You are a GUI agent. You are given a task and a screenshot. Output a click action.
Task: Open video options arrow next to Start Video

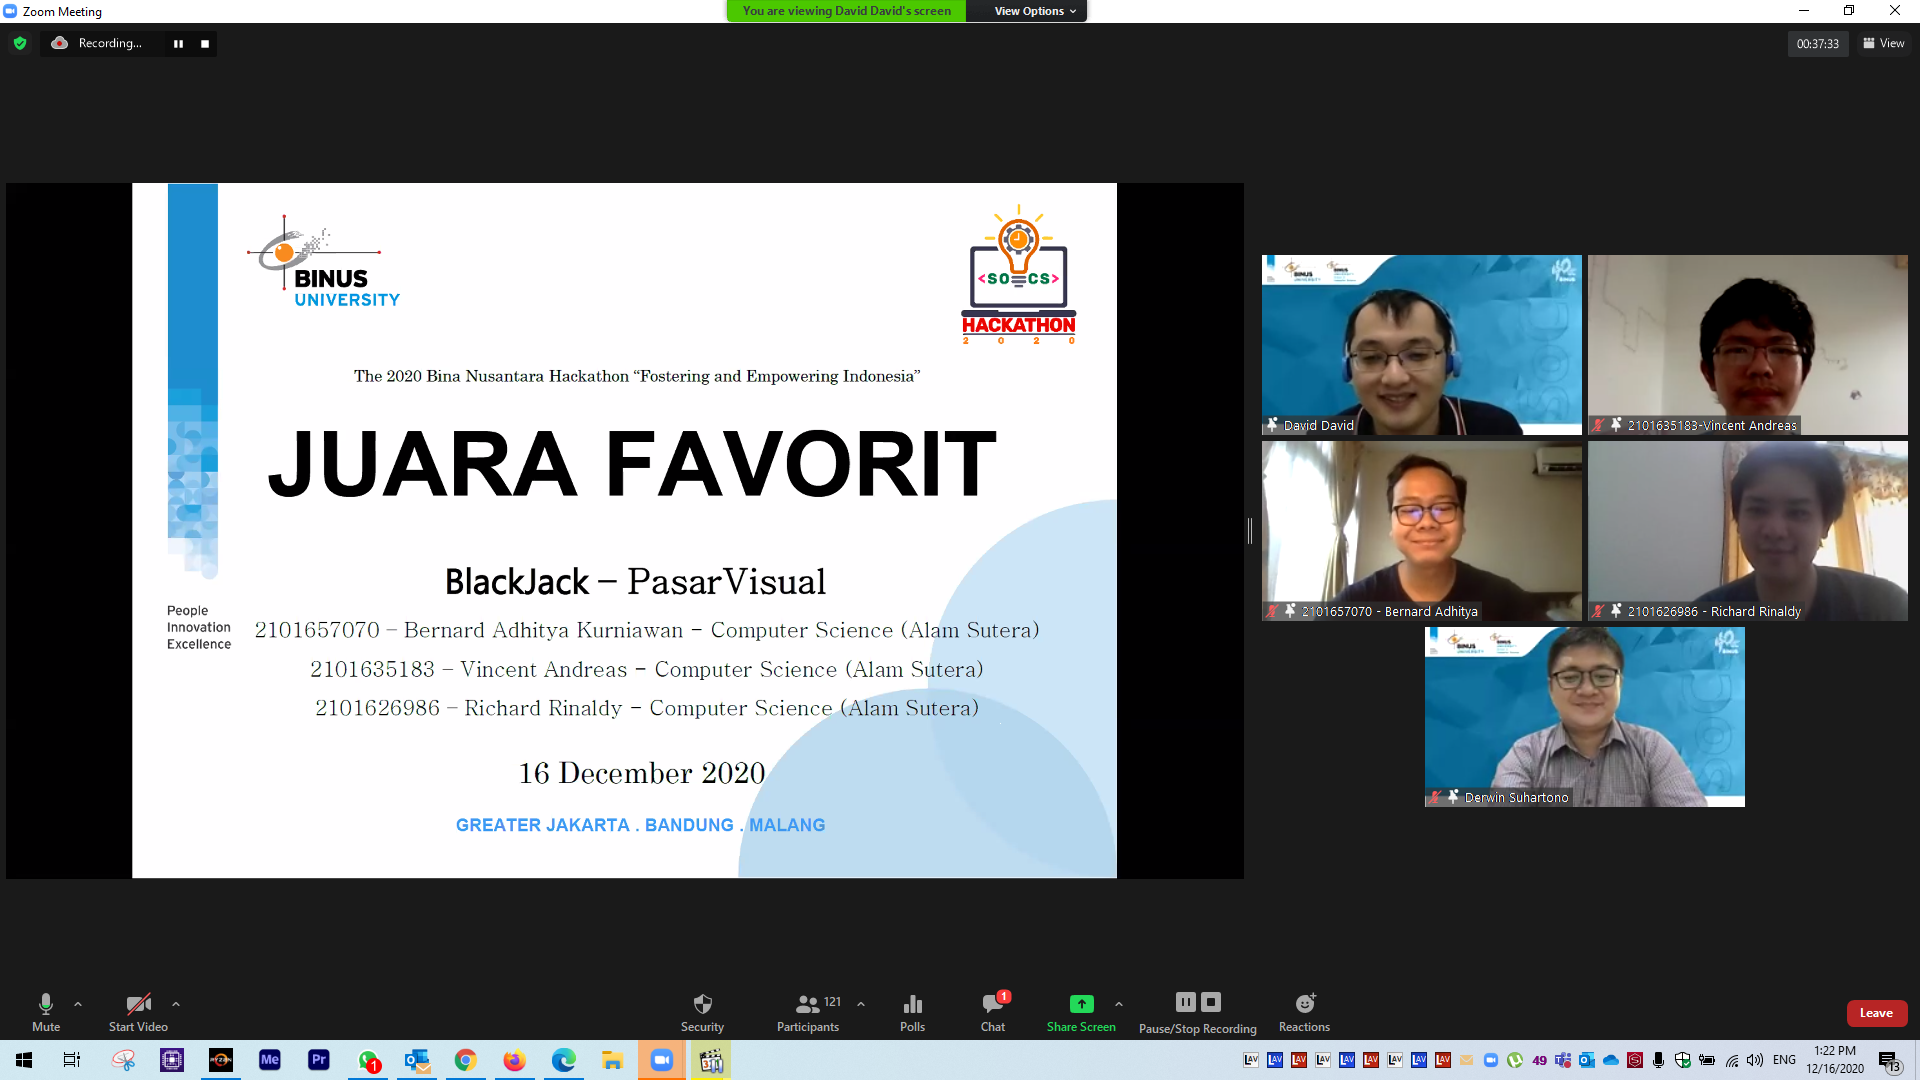tap(176, 1004)
